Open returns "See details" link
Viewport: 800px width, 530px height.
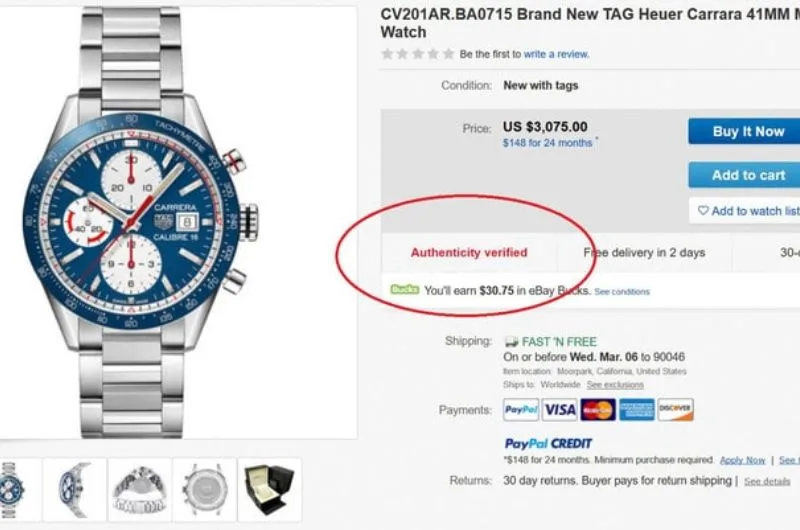768,481
